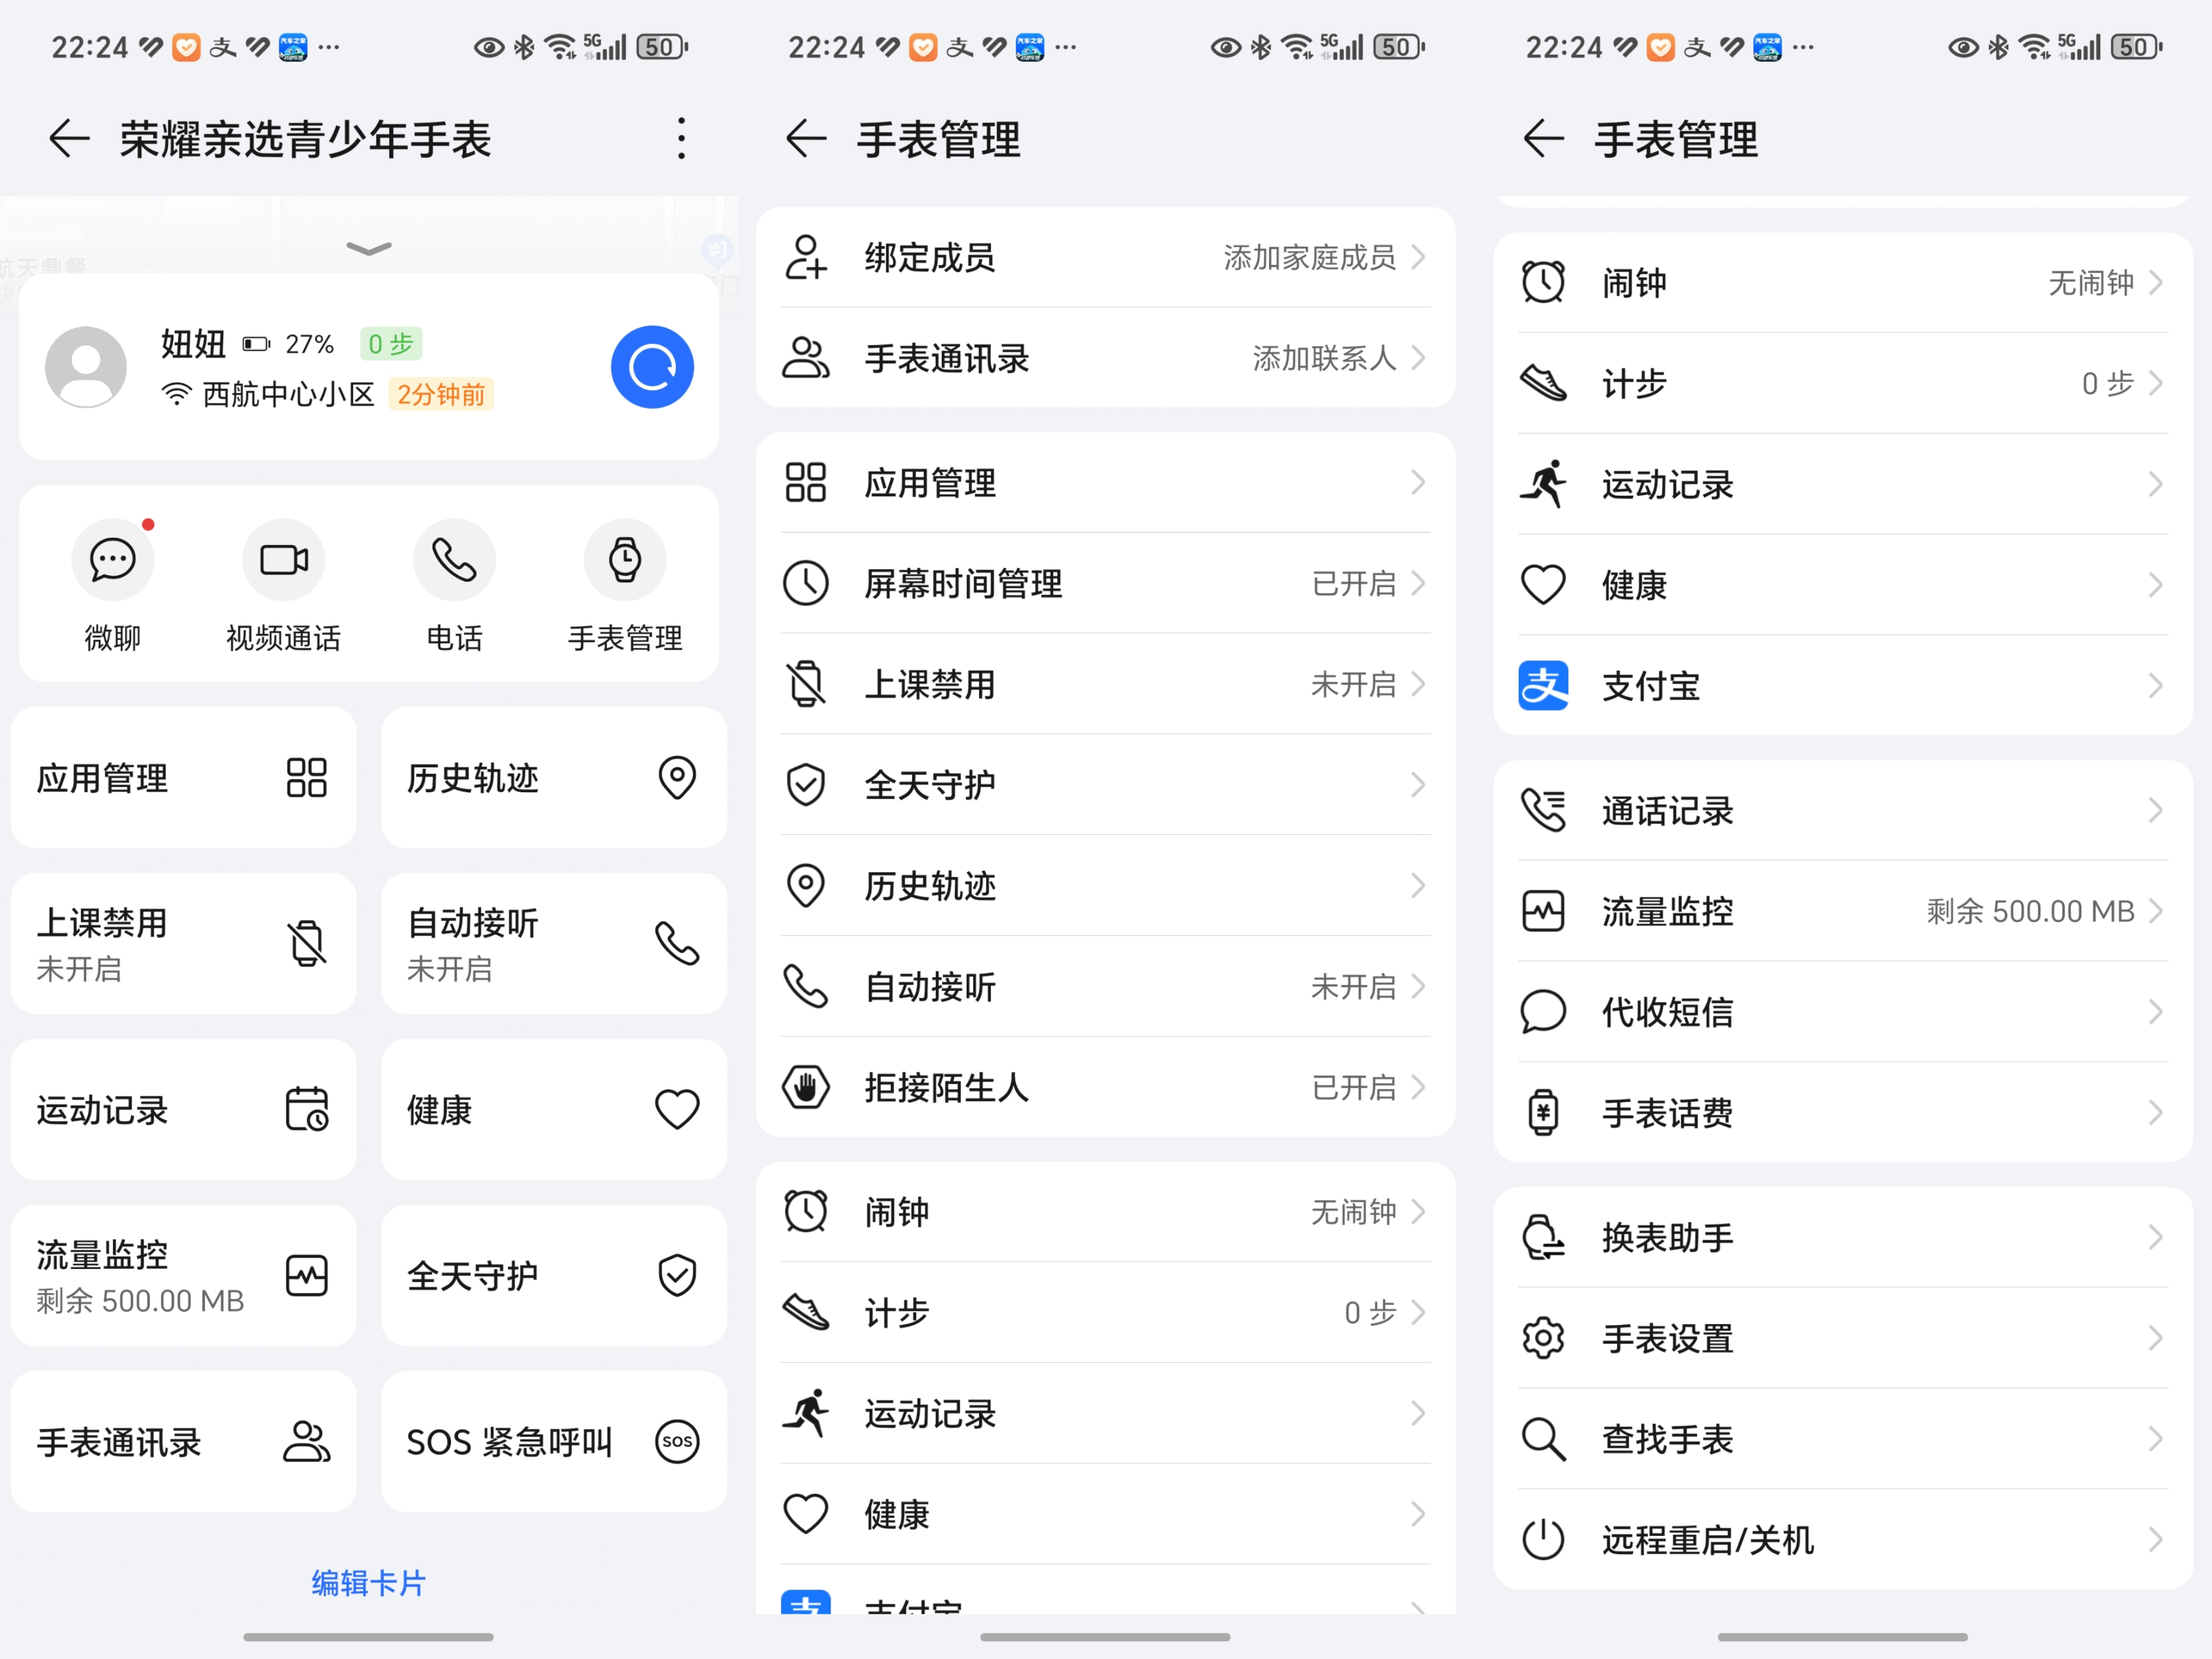Tap 编辑卡片 link

click(x=369, y=1583)
